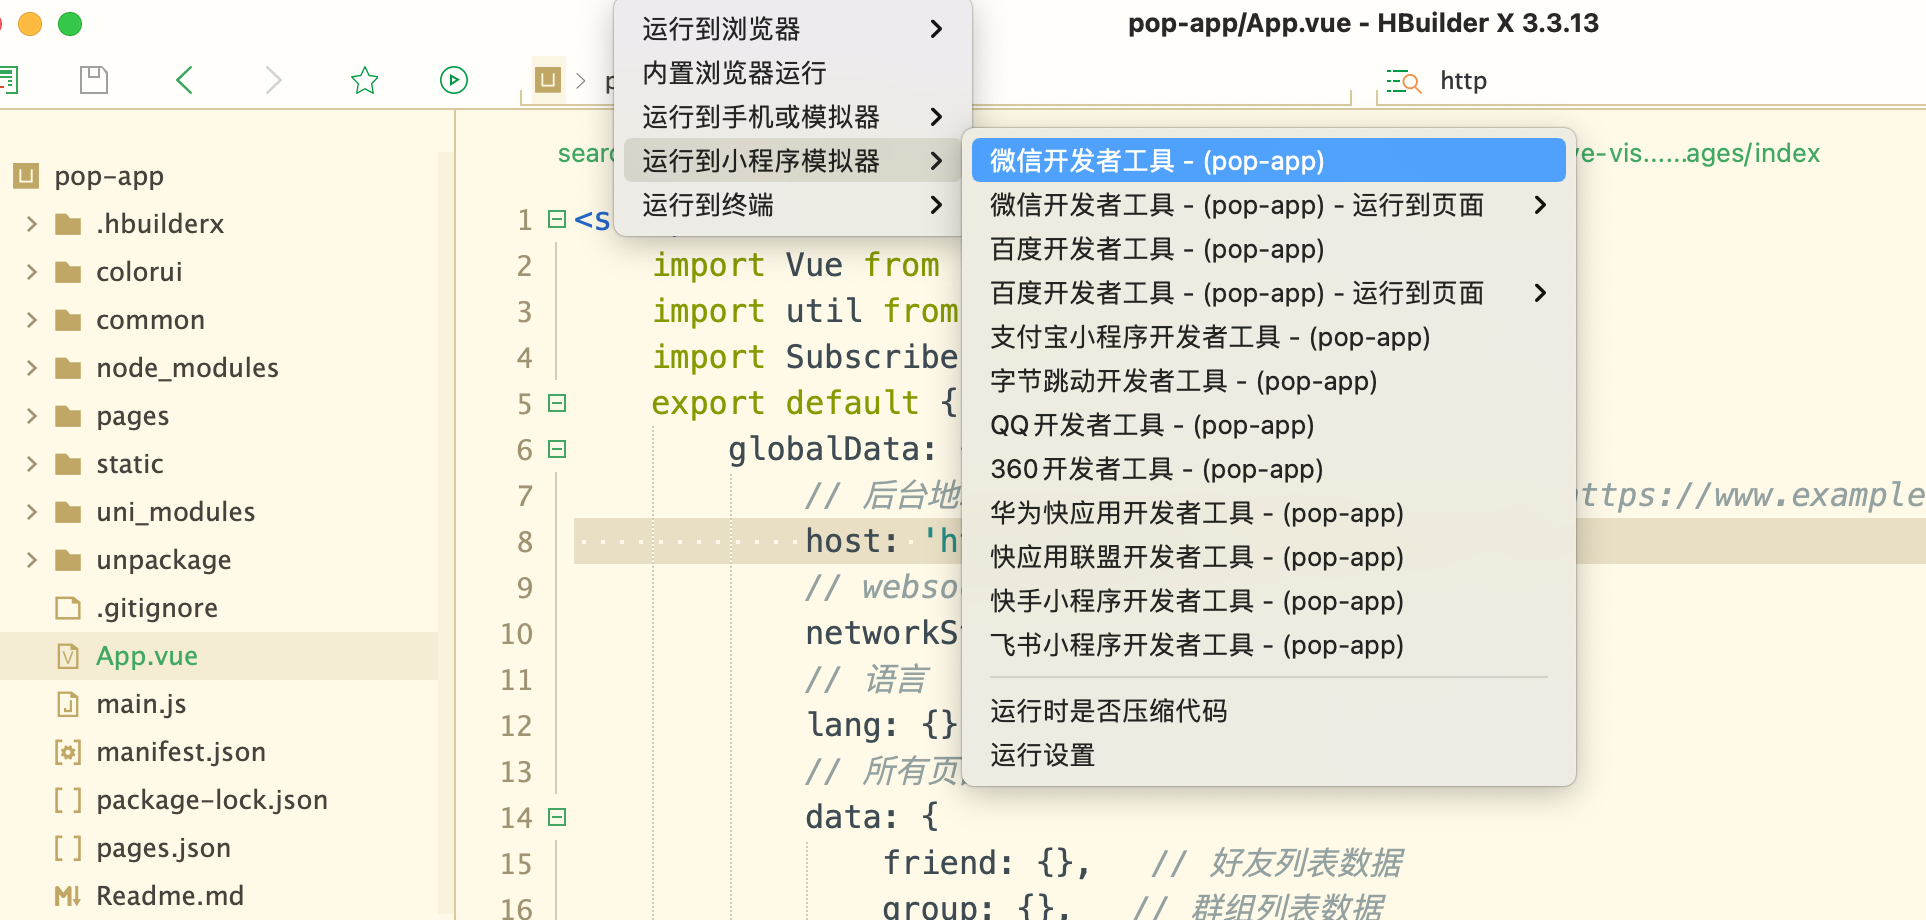
Task: Select App.vue in project tree
Action: [219, 656]
